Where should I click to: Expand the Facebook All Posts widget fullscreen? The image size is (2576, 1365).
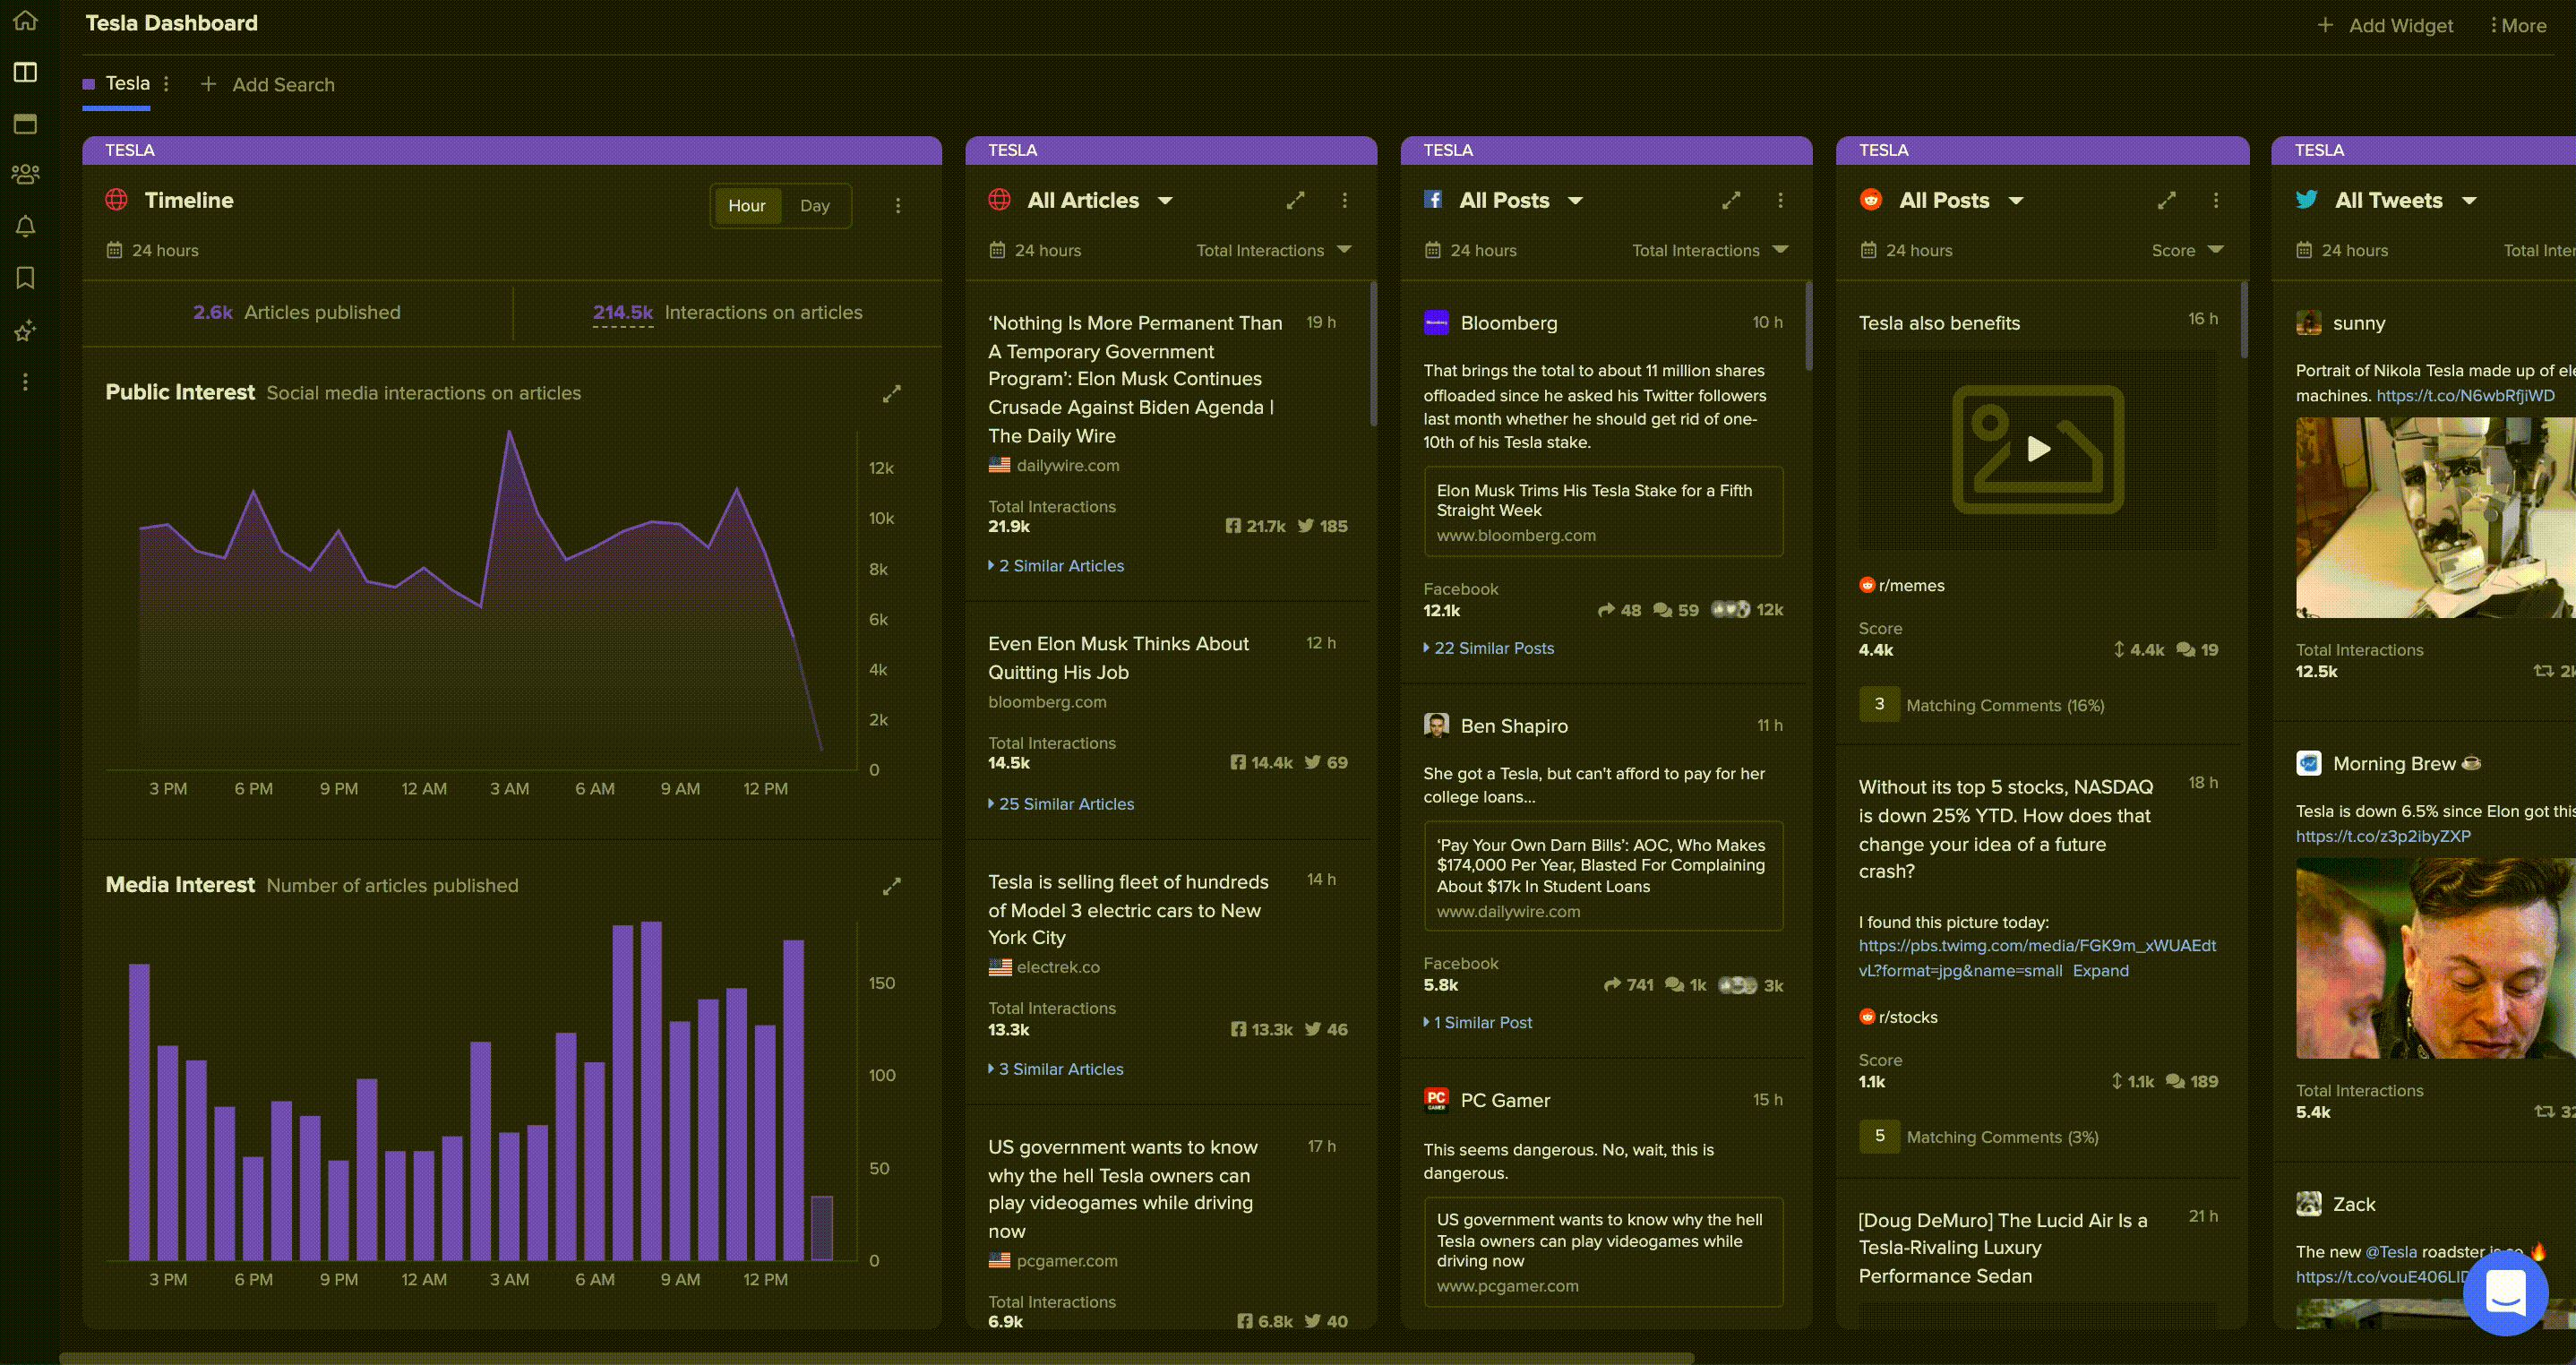click(1731, 201)
